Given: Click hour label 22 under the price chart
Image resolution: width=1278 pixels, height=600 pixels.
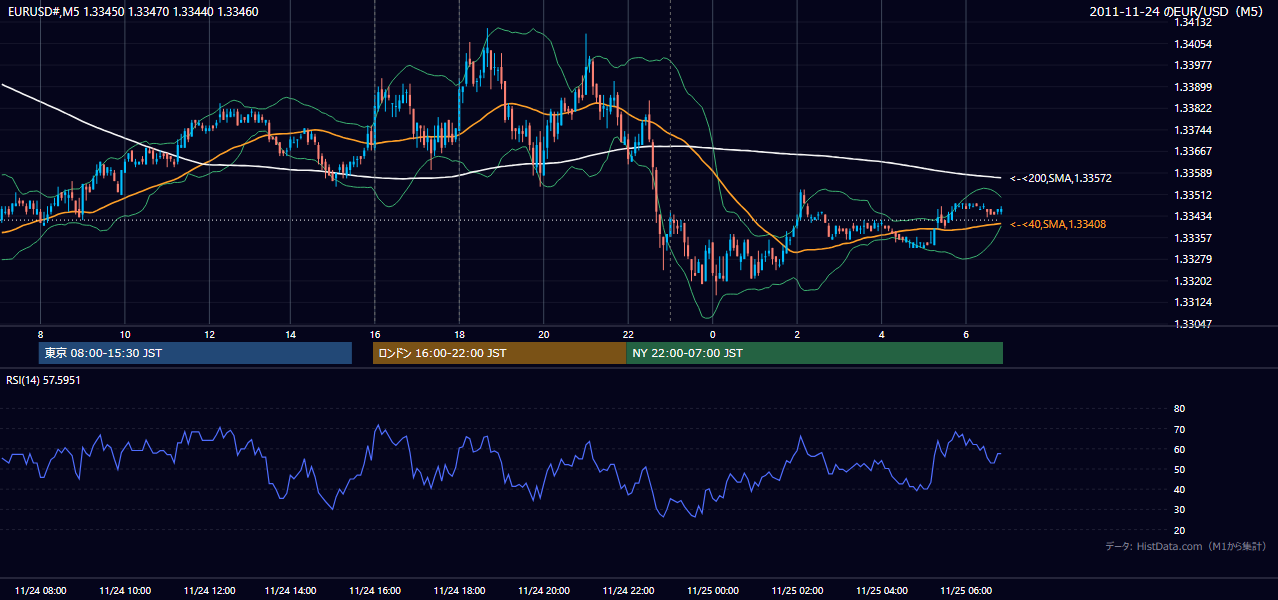Looking at the screenshot, I should tap(628, 334).
